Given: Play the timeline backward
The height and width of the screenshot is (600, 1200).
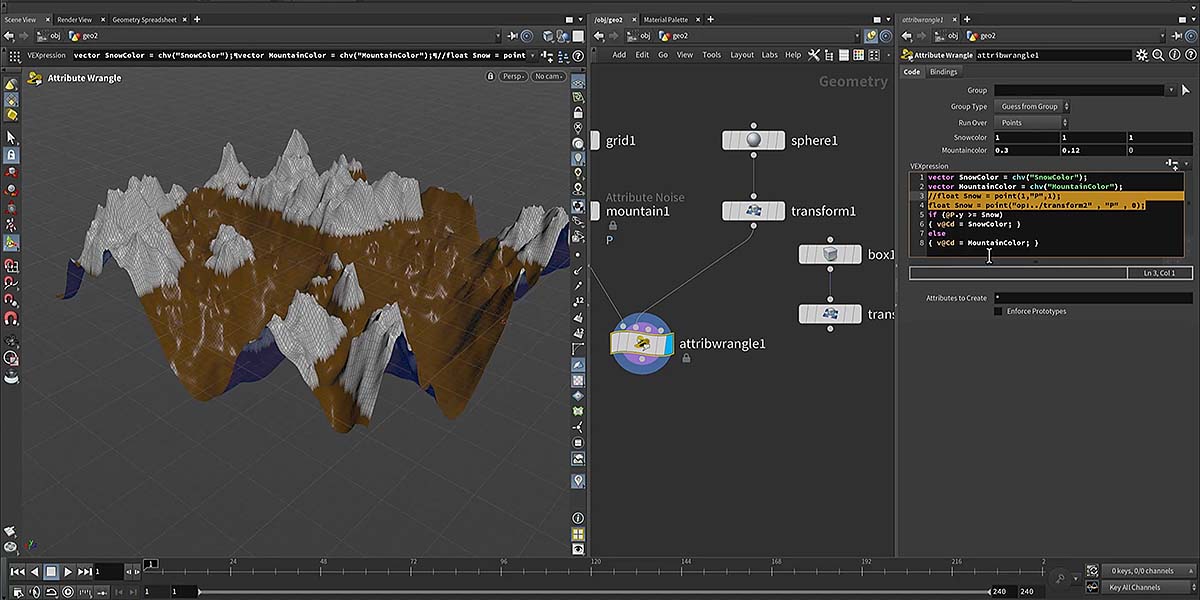Looking at the screenshot, I should click(35, 571).
